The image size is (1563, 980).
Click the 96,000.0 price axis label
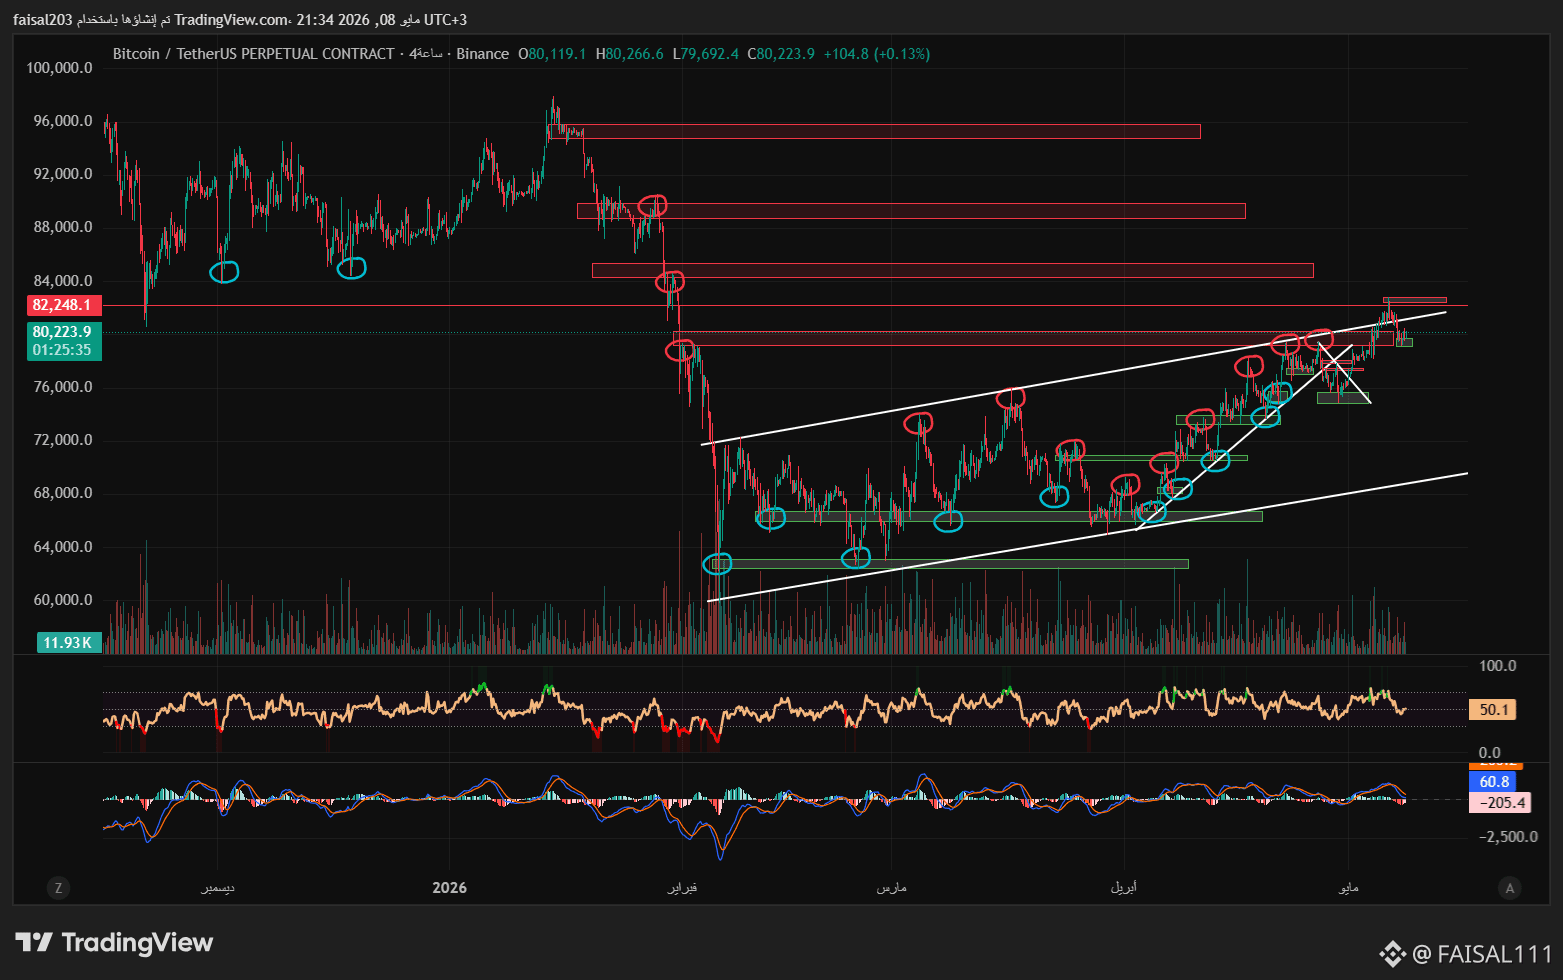[62, 121]
